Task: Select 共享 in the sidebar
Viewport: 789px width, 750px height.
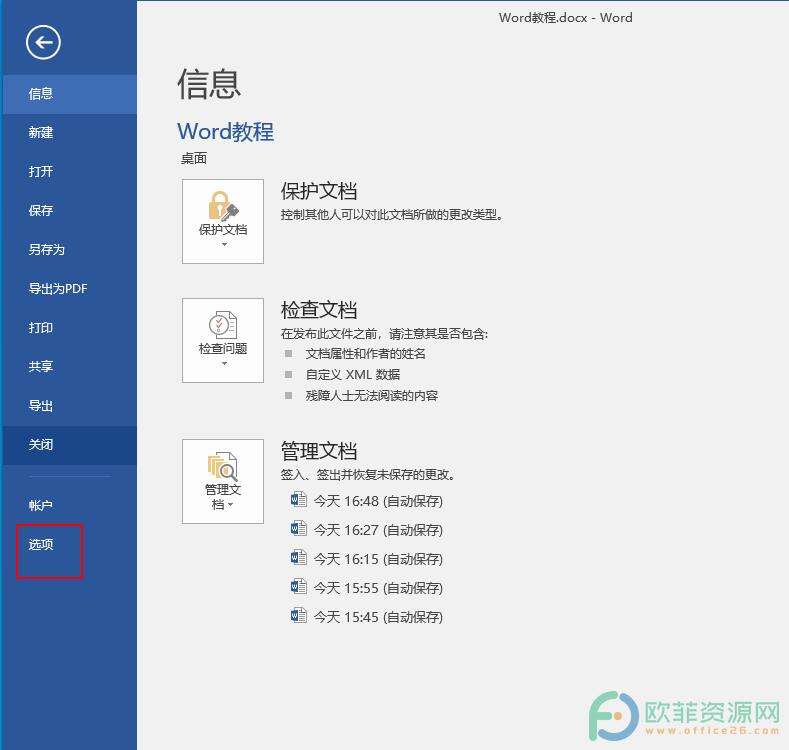Action: [x=69, y=366]
